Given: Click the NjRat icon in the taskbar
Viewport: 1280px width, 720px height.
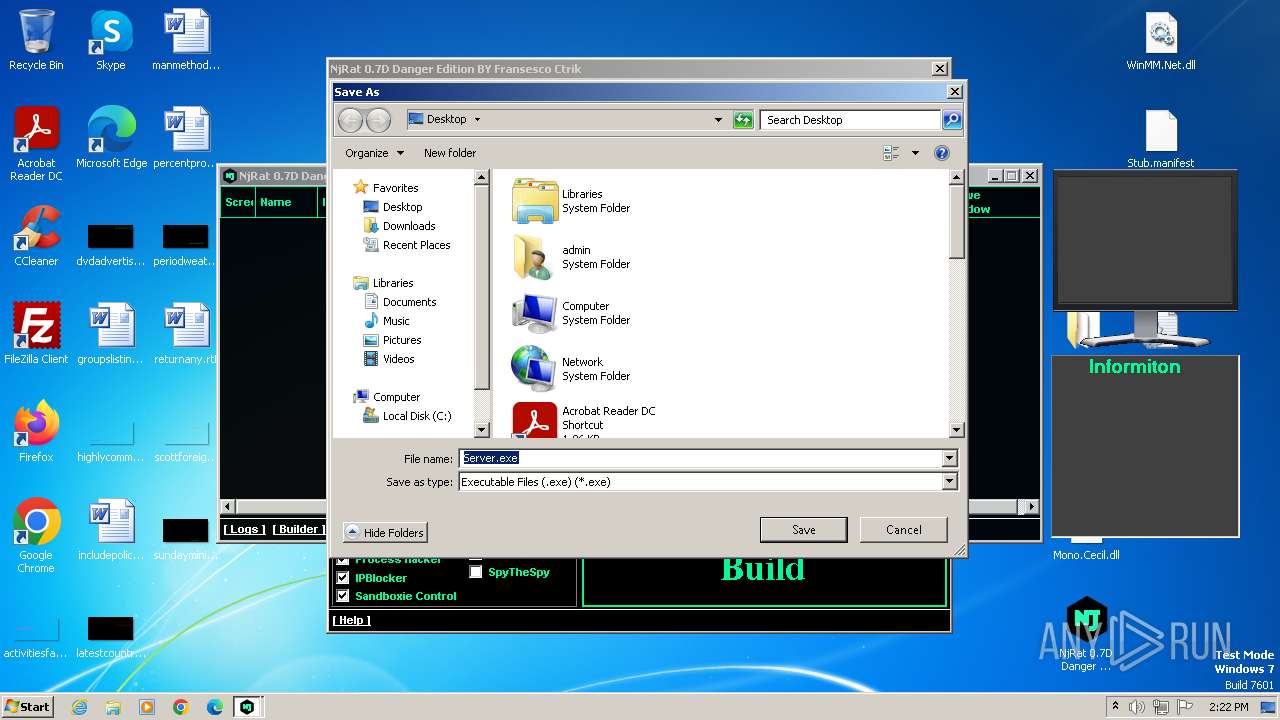Looking at the screenshot, I should [246, 707].
